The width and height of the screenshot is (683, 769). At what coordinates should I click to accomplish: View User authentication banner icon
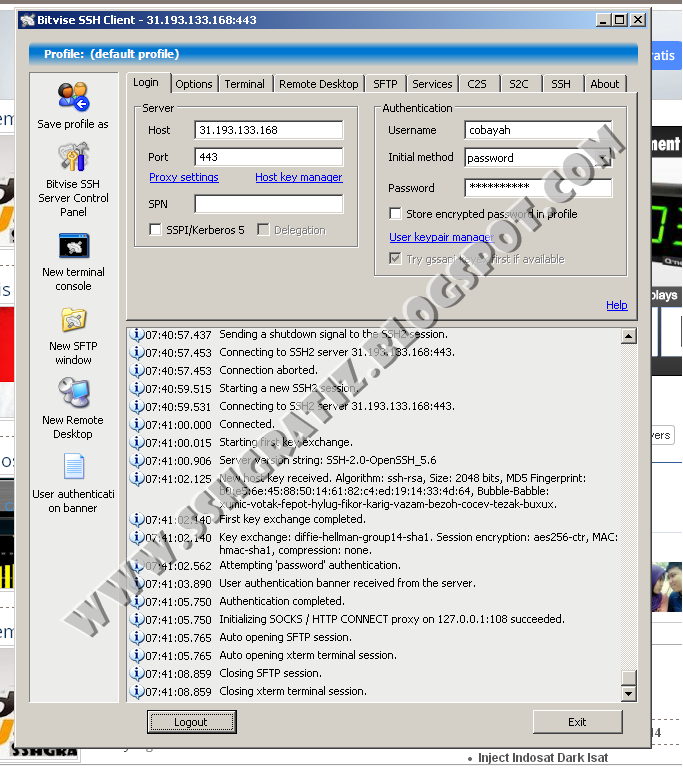[74, 466]
